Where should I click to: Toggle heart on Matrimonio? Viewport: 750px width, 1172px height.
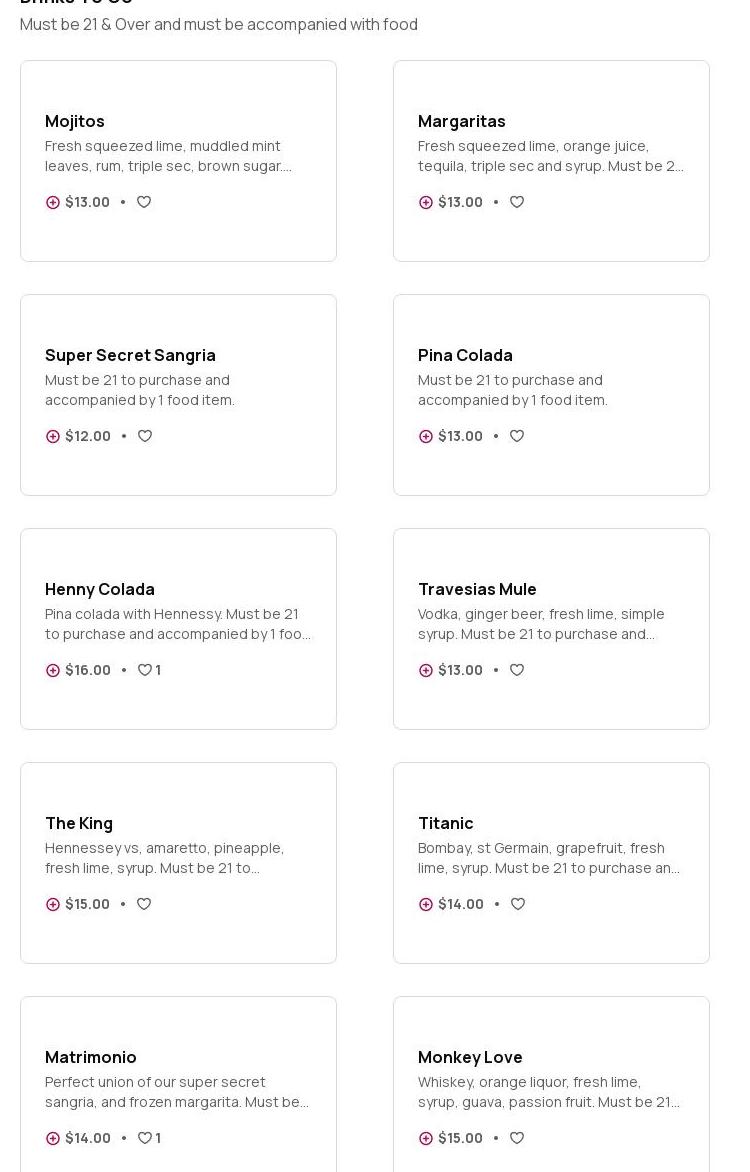coord(145,1138)
